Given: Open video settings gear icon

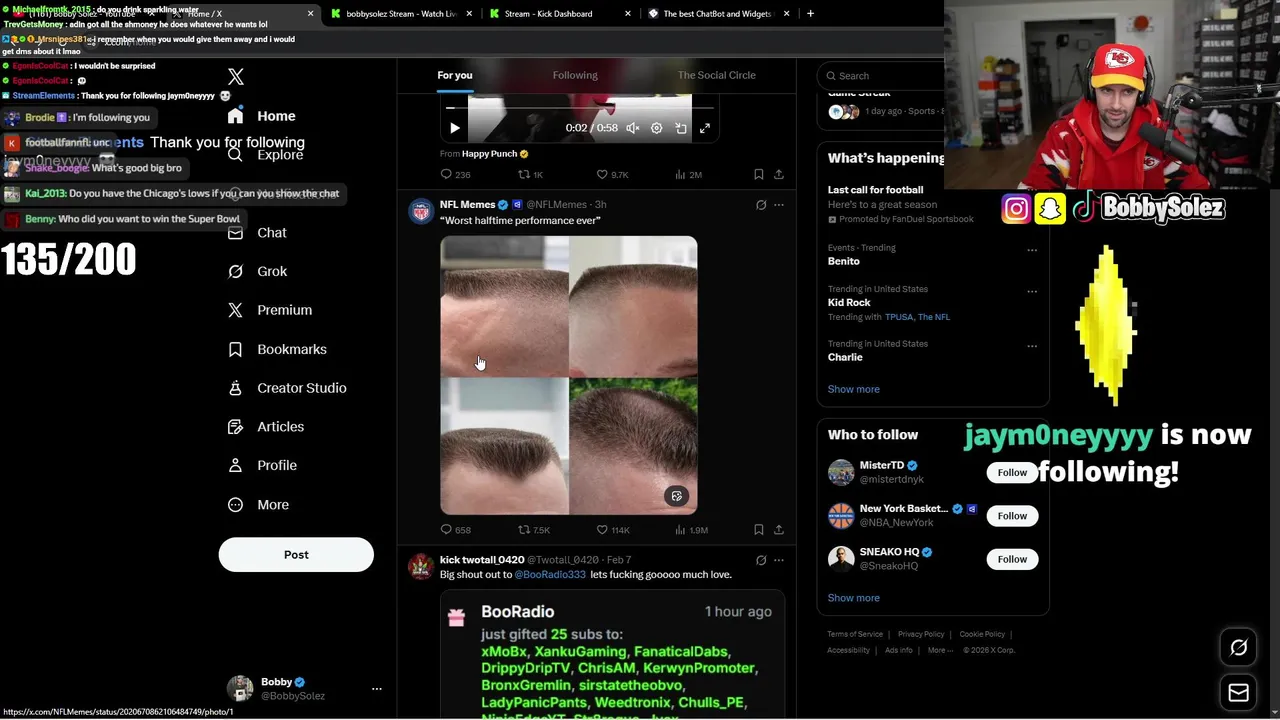Looking at the screenshot, I should (x=657, y=128).
